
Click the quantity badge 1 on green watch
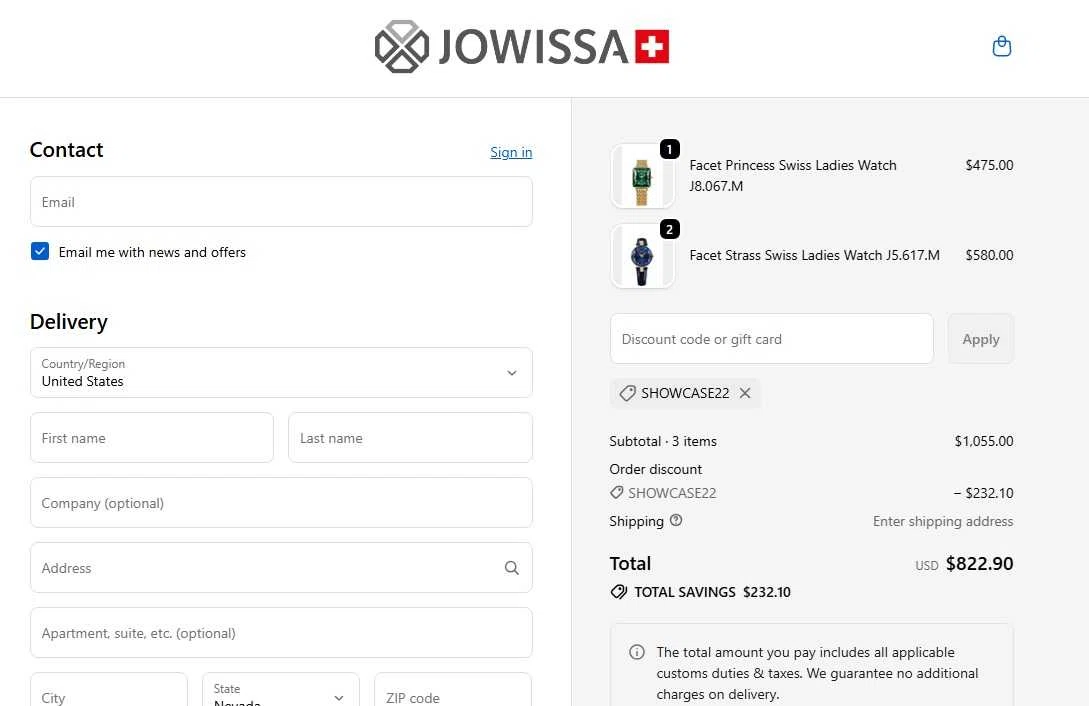670,149
